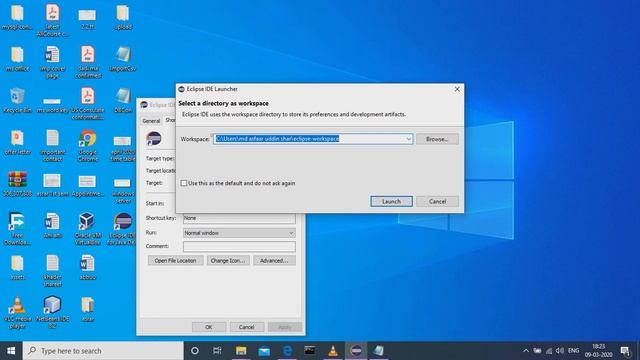This screenshot has width=640, height=360.
Task: Select the Eclipse IDE desktop shortcut
Action: pos(122,229)
